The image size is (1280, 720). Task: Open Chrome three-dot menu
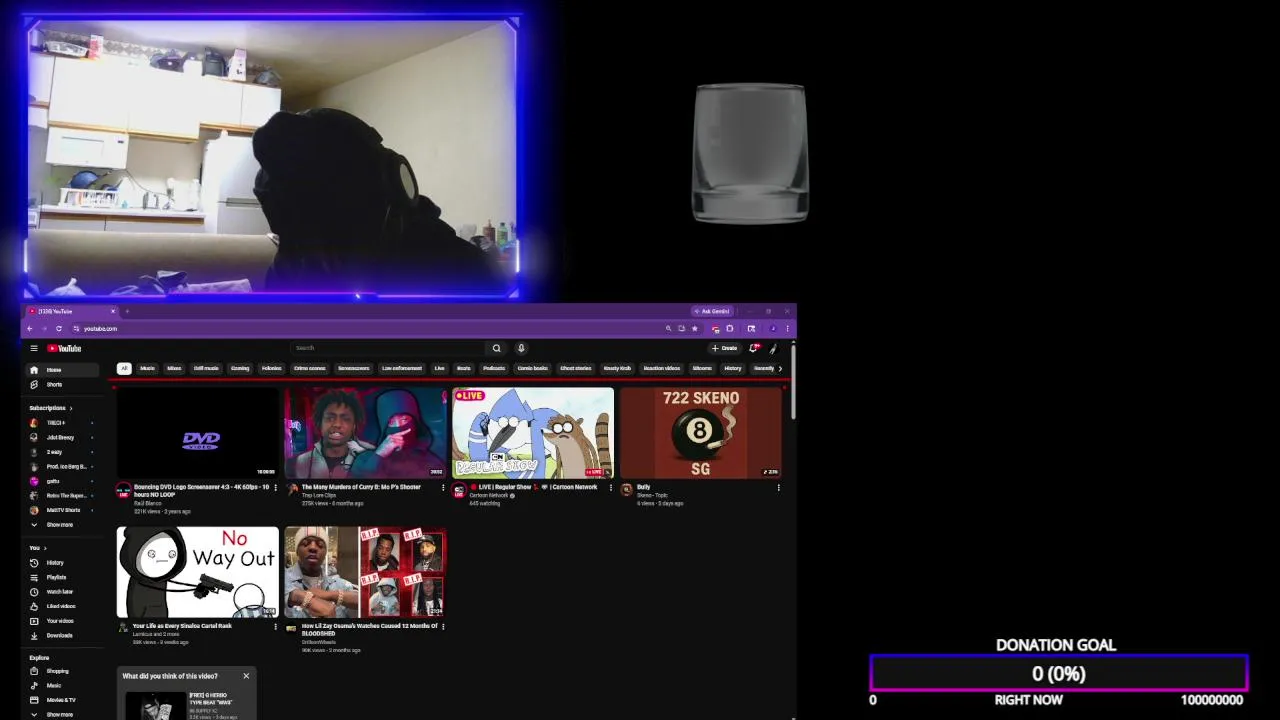click(788, 328)
